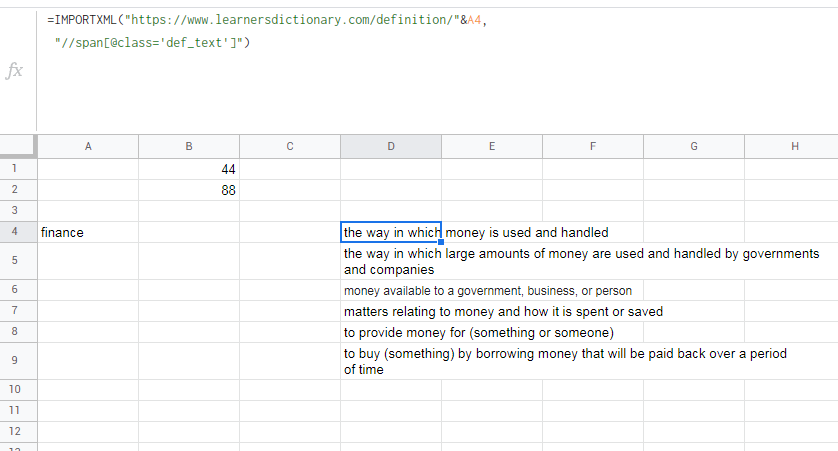This screenshot has width=838, height=451.
Task: Click the learnersdictionary URL in formula
Action: tap(292, 20)
